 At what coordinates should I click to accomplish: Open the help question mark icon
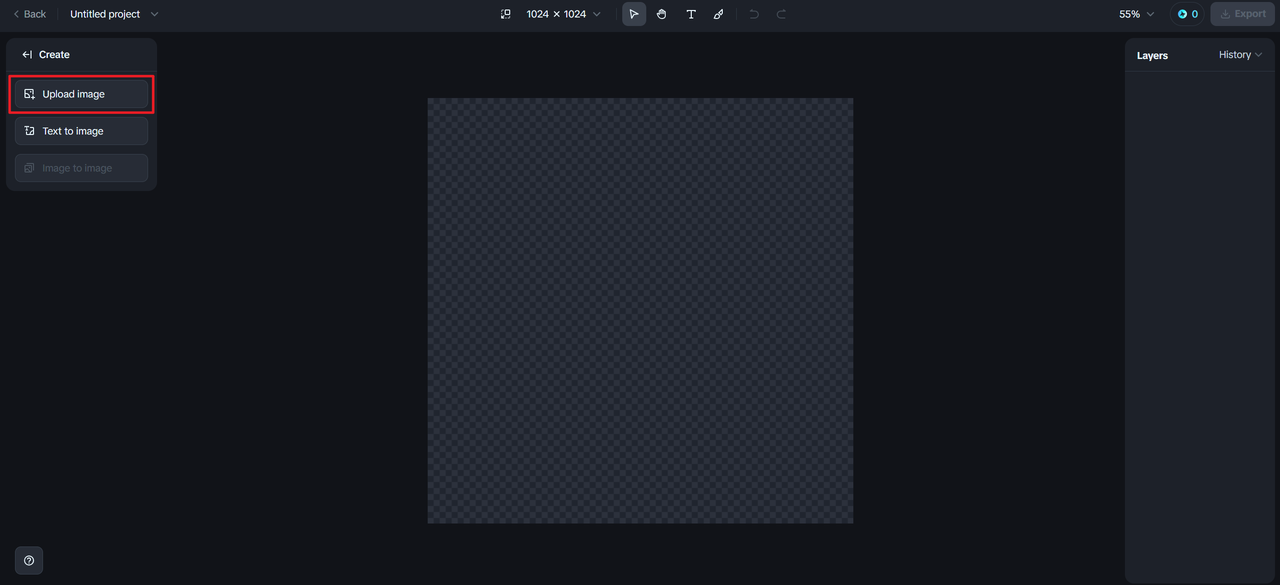tap(29, 561)
